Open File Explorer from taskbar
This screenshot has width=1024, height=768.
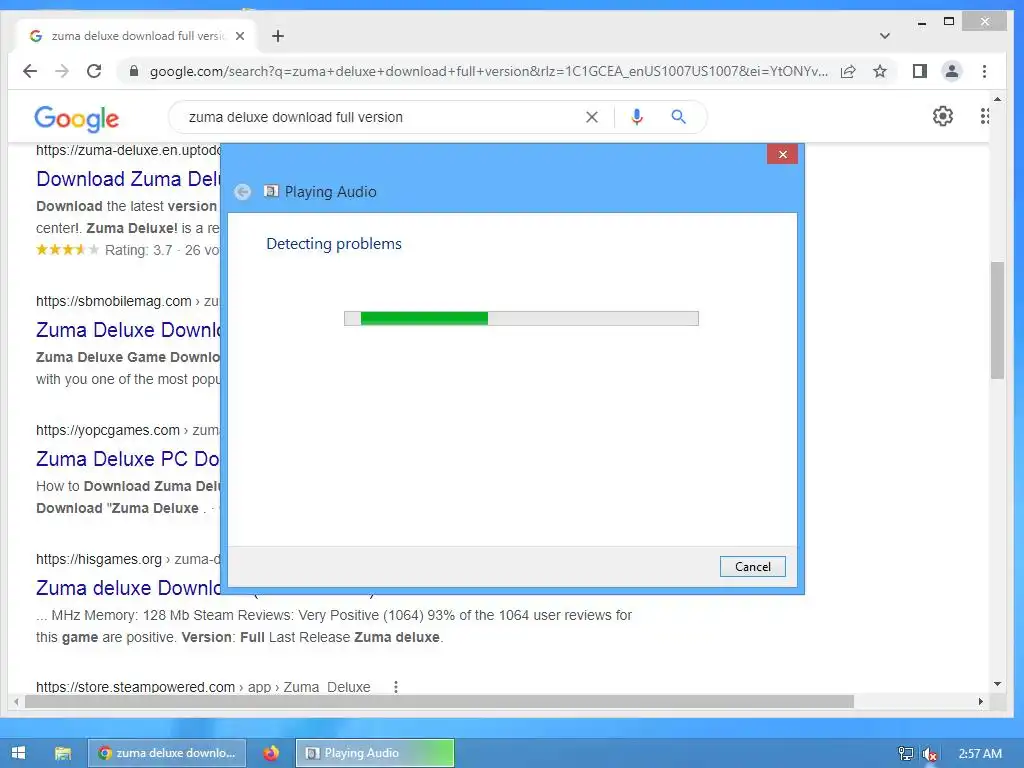(63, 753)
